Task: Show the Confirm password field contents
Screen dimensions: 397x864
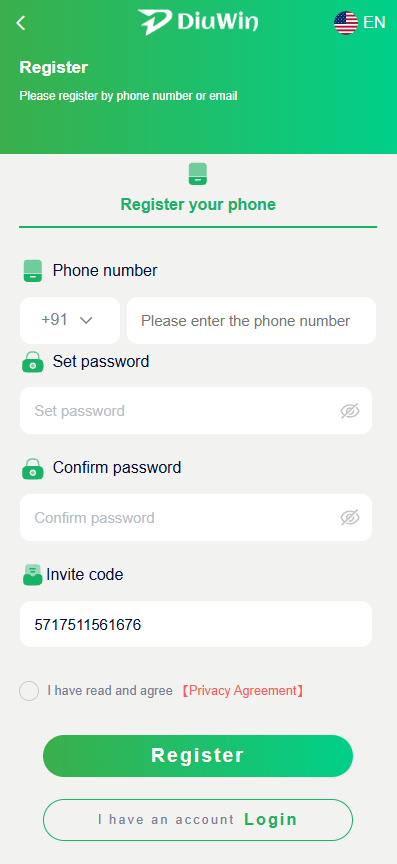Action: click(x=350, y=517)
